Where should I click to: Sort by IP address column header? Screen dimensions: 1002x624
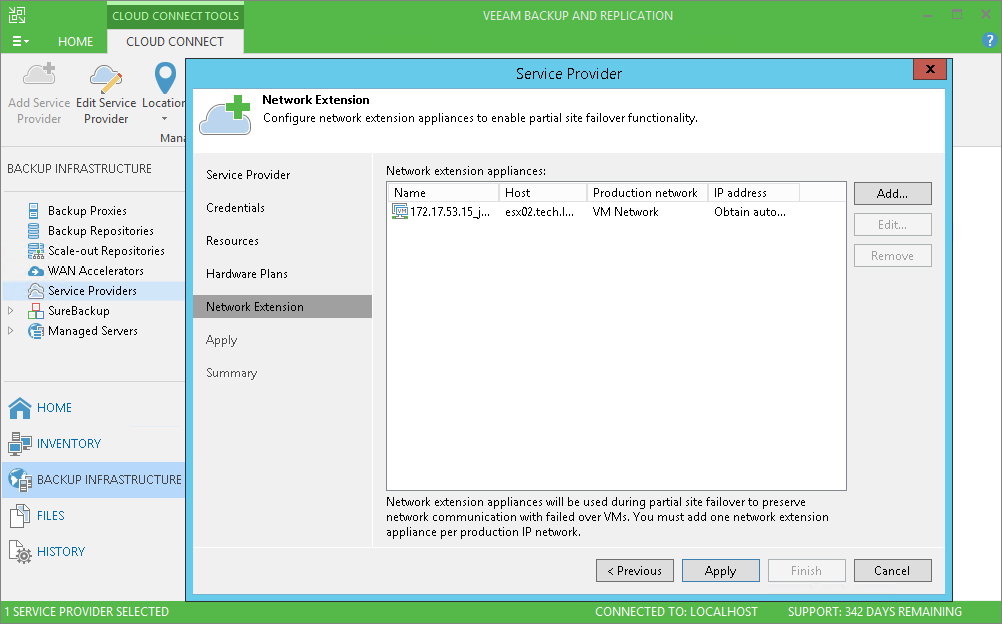753,192
